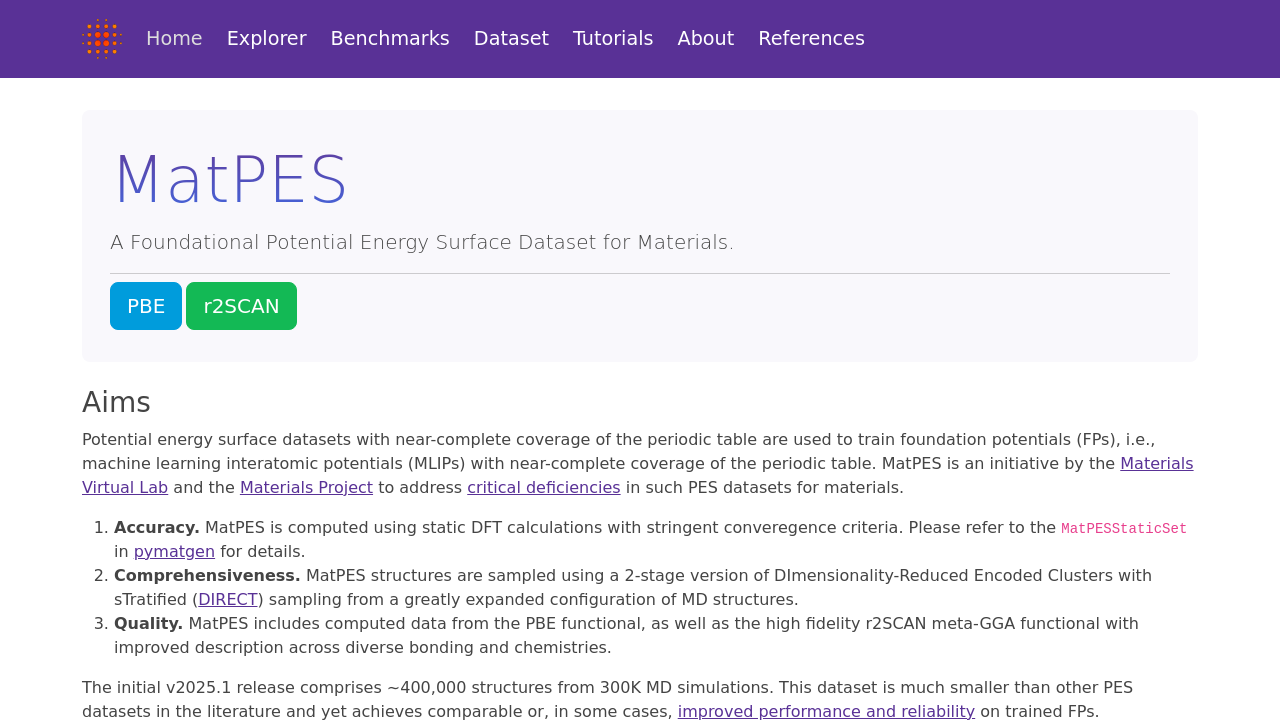This screenshot has width=1280, height=720.
Task: Click the MatPES logo icon in navbar
Action: tap(102, 39)
